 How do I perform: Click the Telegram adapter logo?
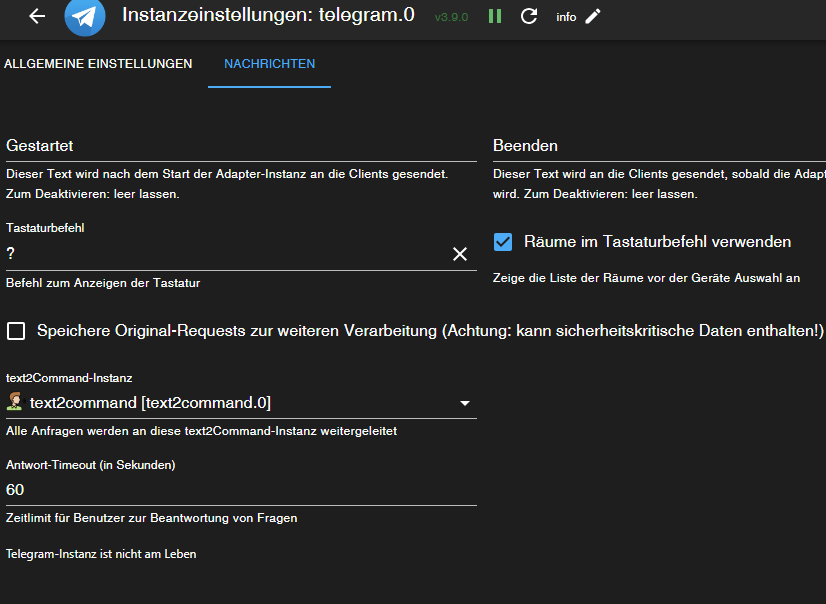85,16
